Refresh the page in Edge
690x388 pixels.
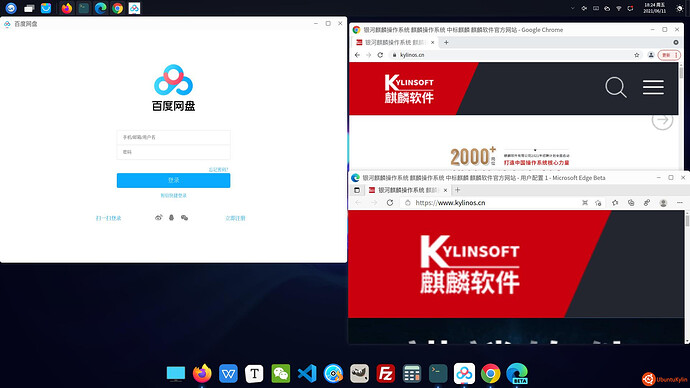click(390, 203)
